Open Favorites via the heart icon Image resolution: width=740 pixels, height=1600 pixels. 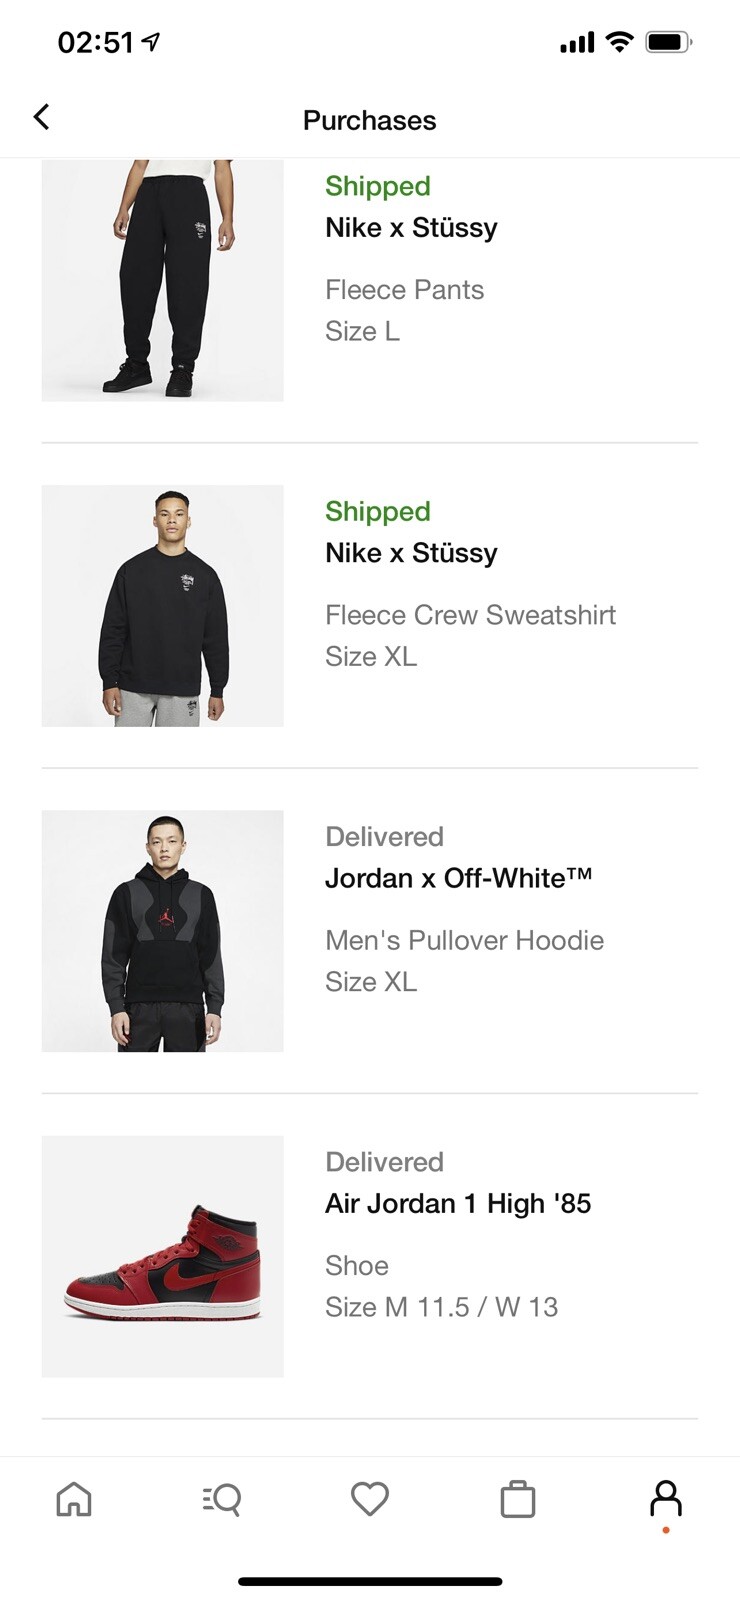370,1499
